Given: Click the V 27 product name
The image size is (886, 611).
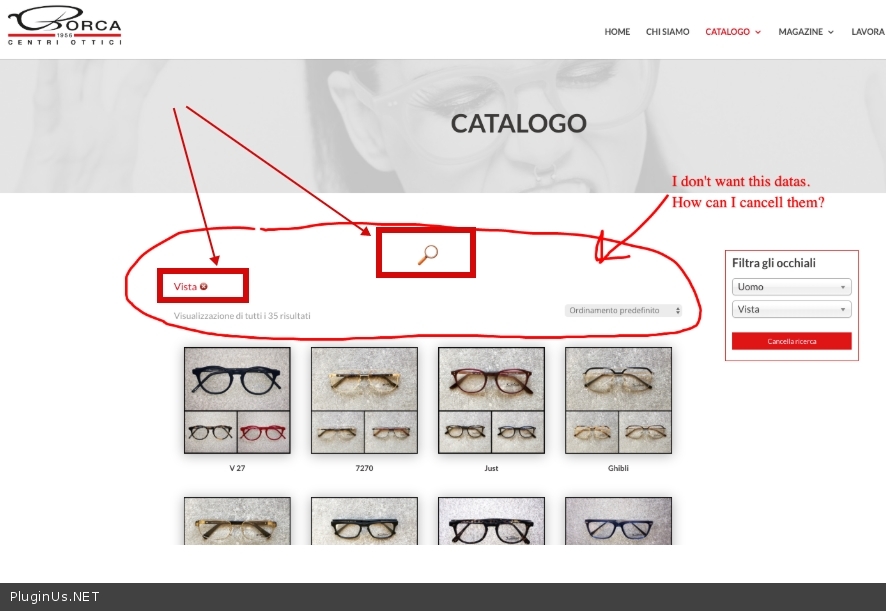Looking at the screenshot, I should (237, 468).
